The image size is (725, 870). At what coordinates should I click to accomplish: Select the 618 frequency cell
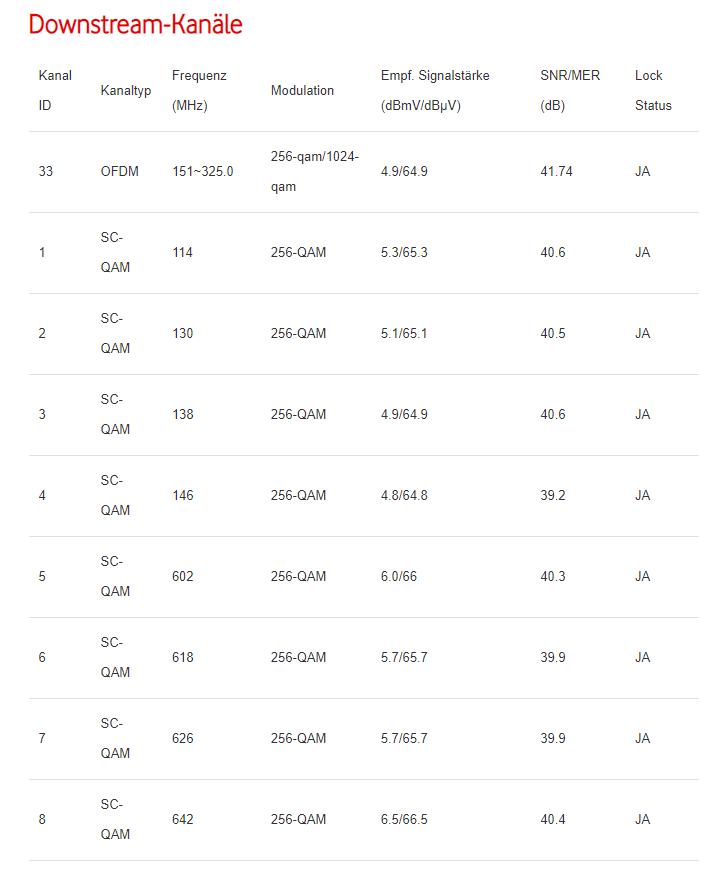click(x=182, y=657)
